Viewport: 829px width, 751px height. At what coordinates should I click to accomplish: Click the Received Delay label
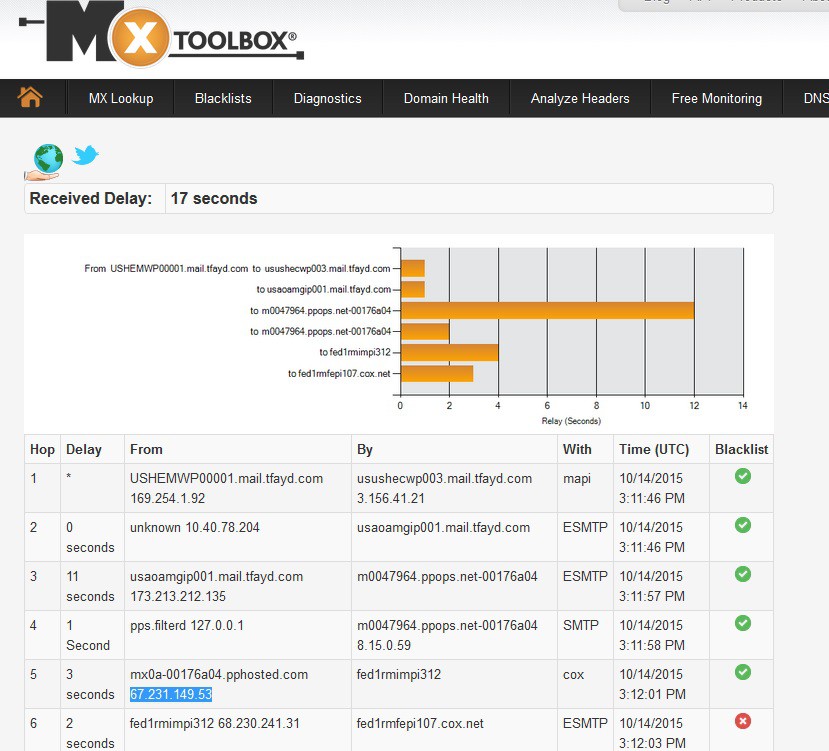point(90,198)
